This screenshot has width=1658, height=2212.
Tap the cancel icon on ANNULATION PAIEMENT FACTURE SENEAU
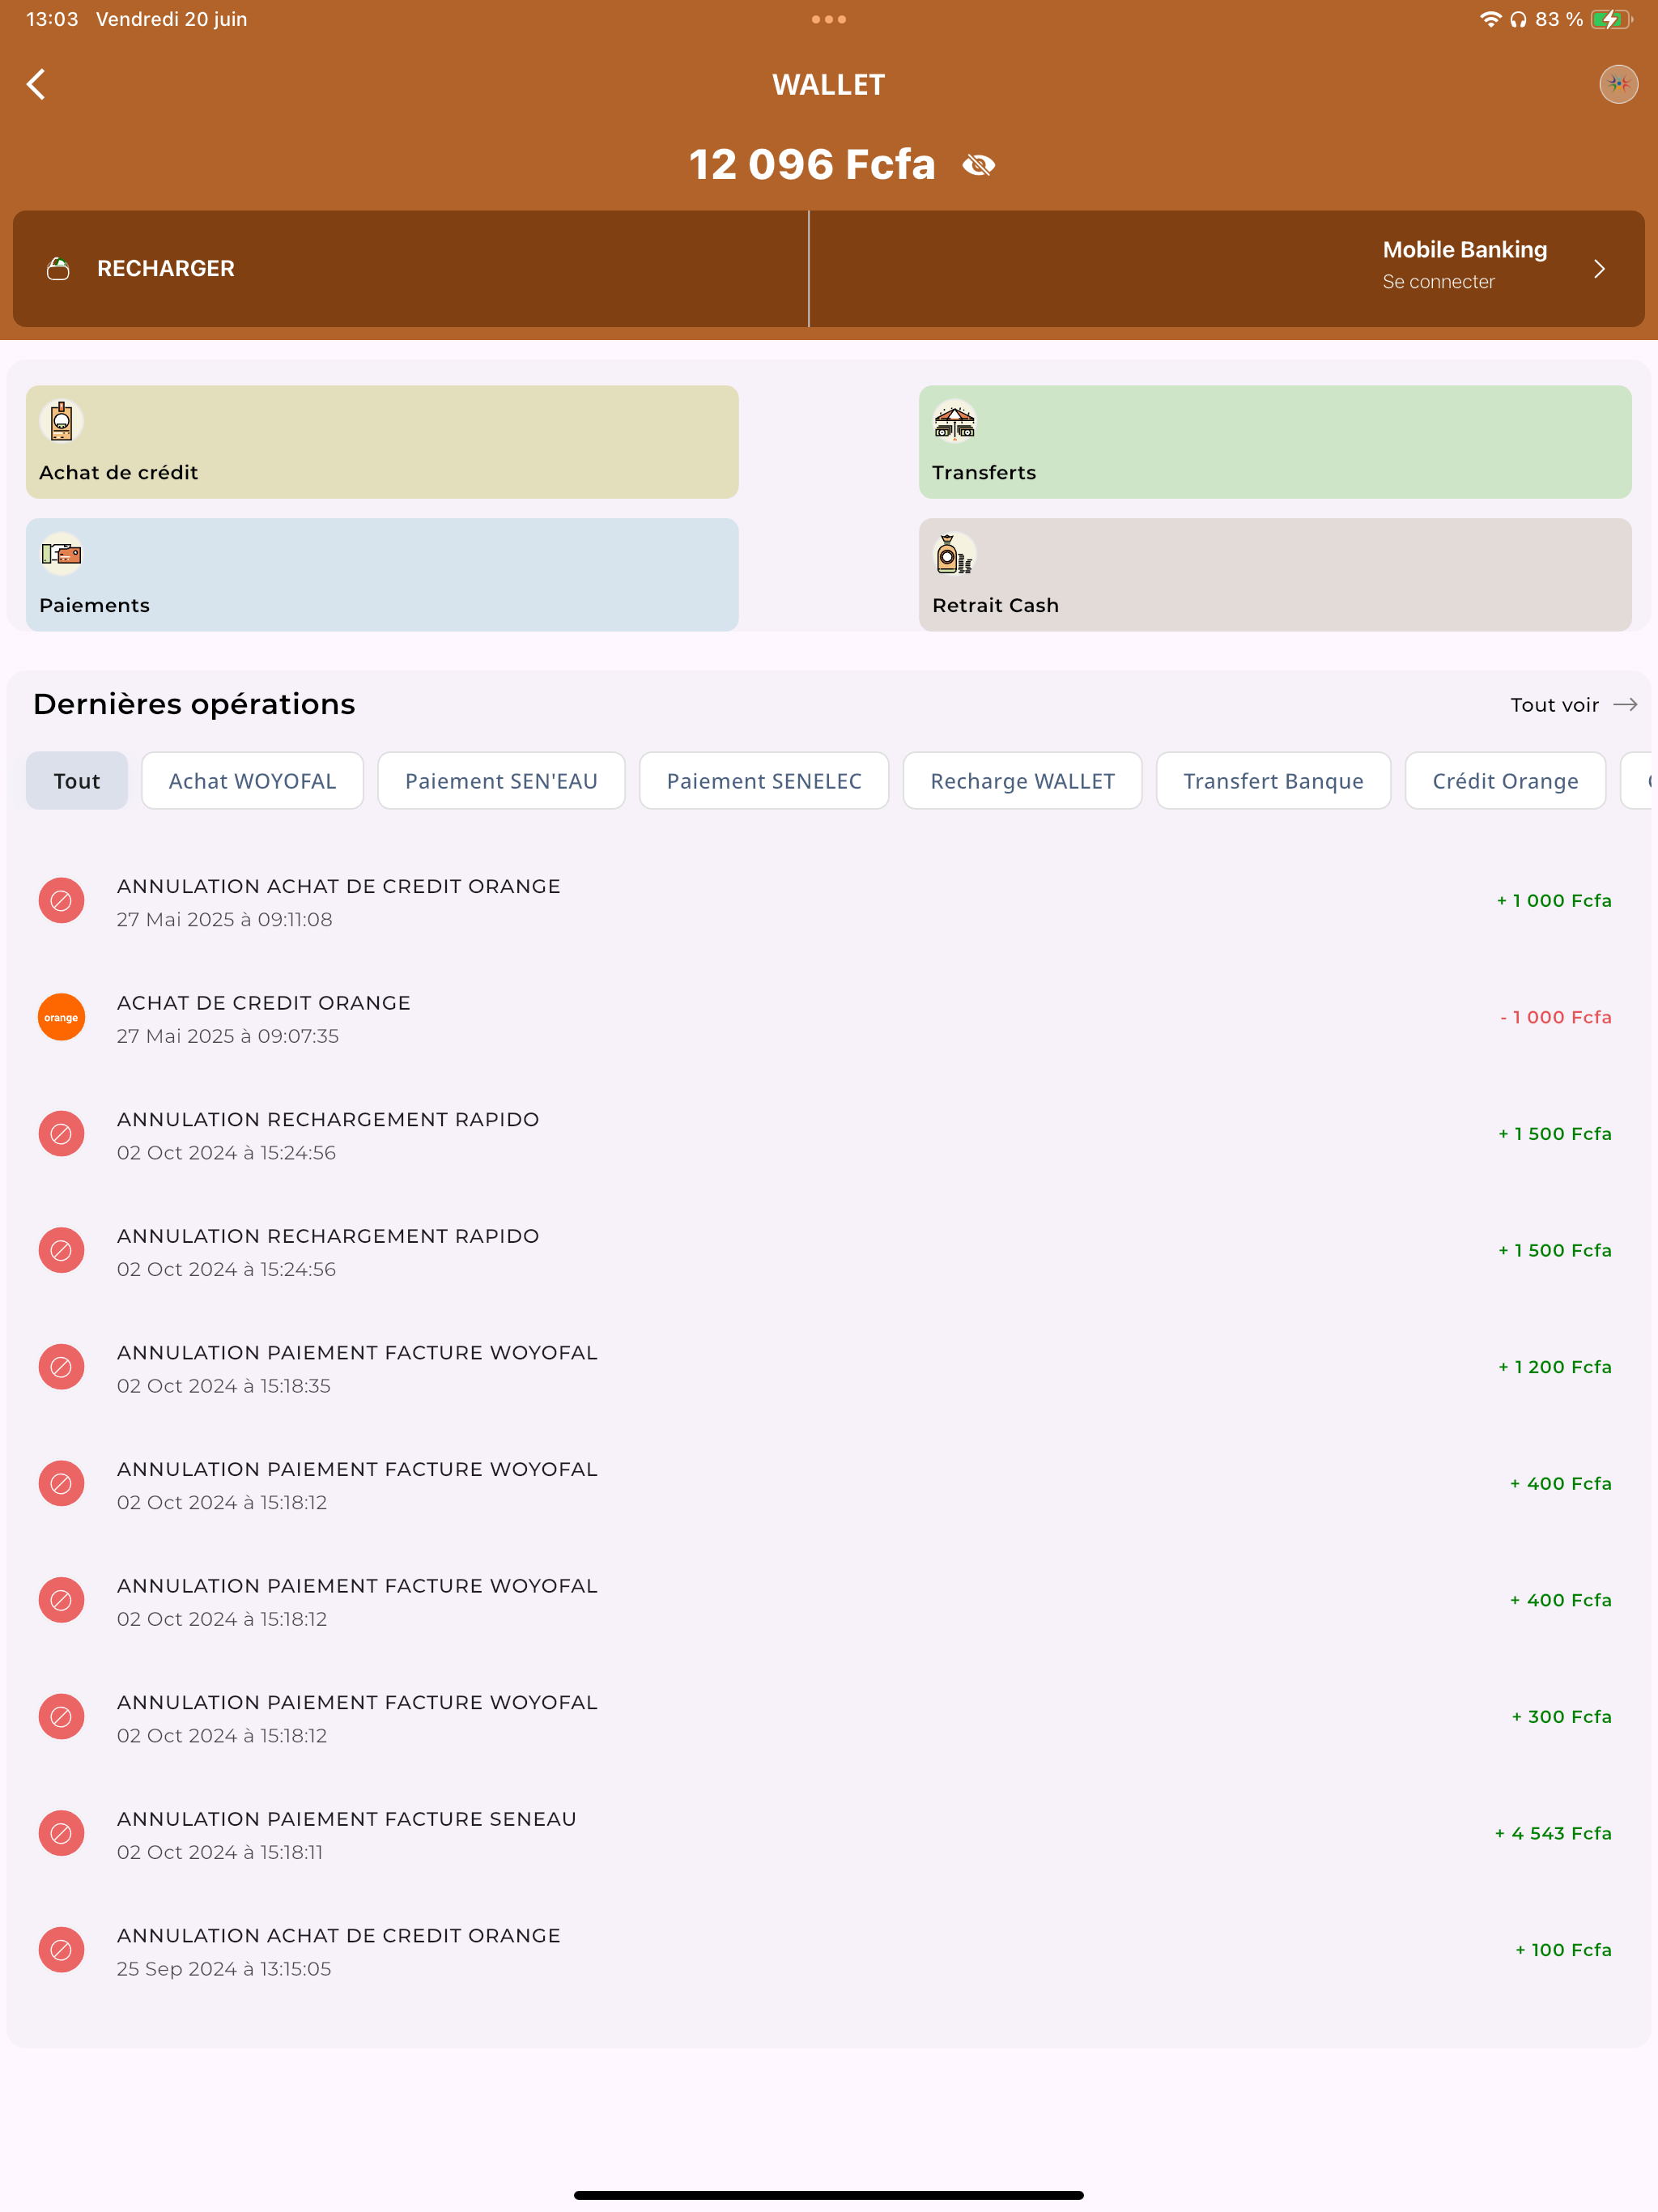[61, 1833]
